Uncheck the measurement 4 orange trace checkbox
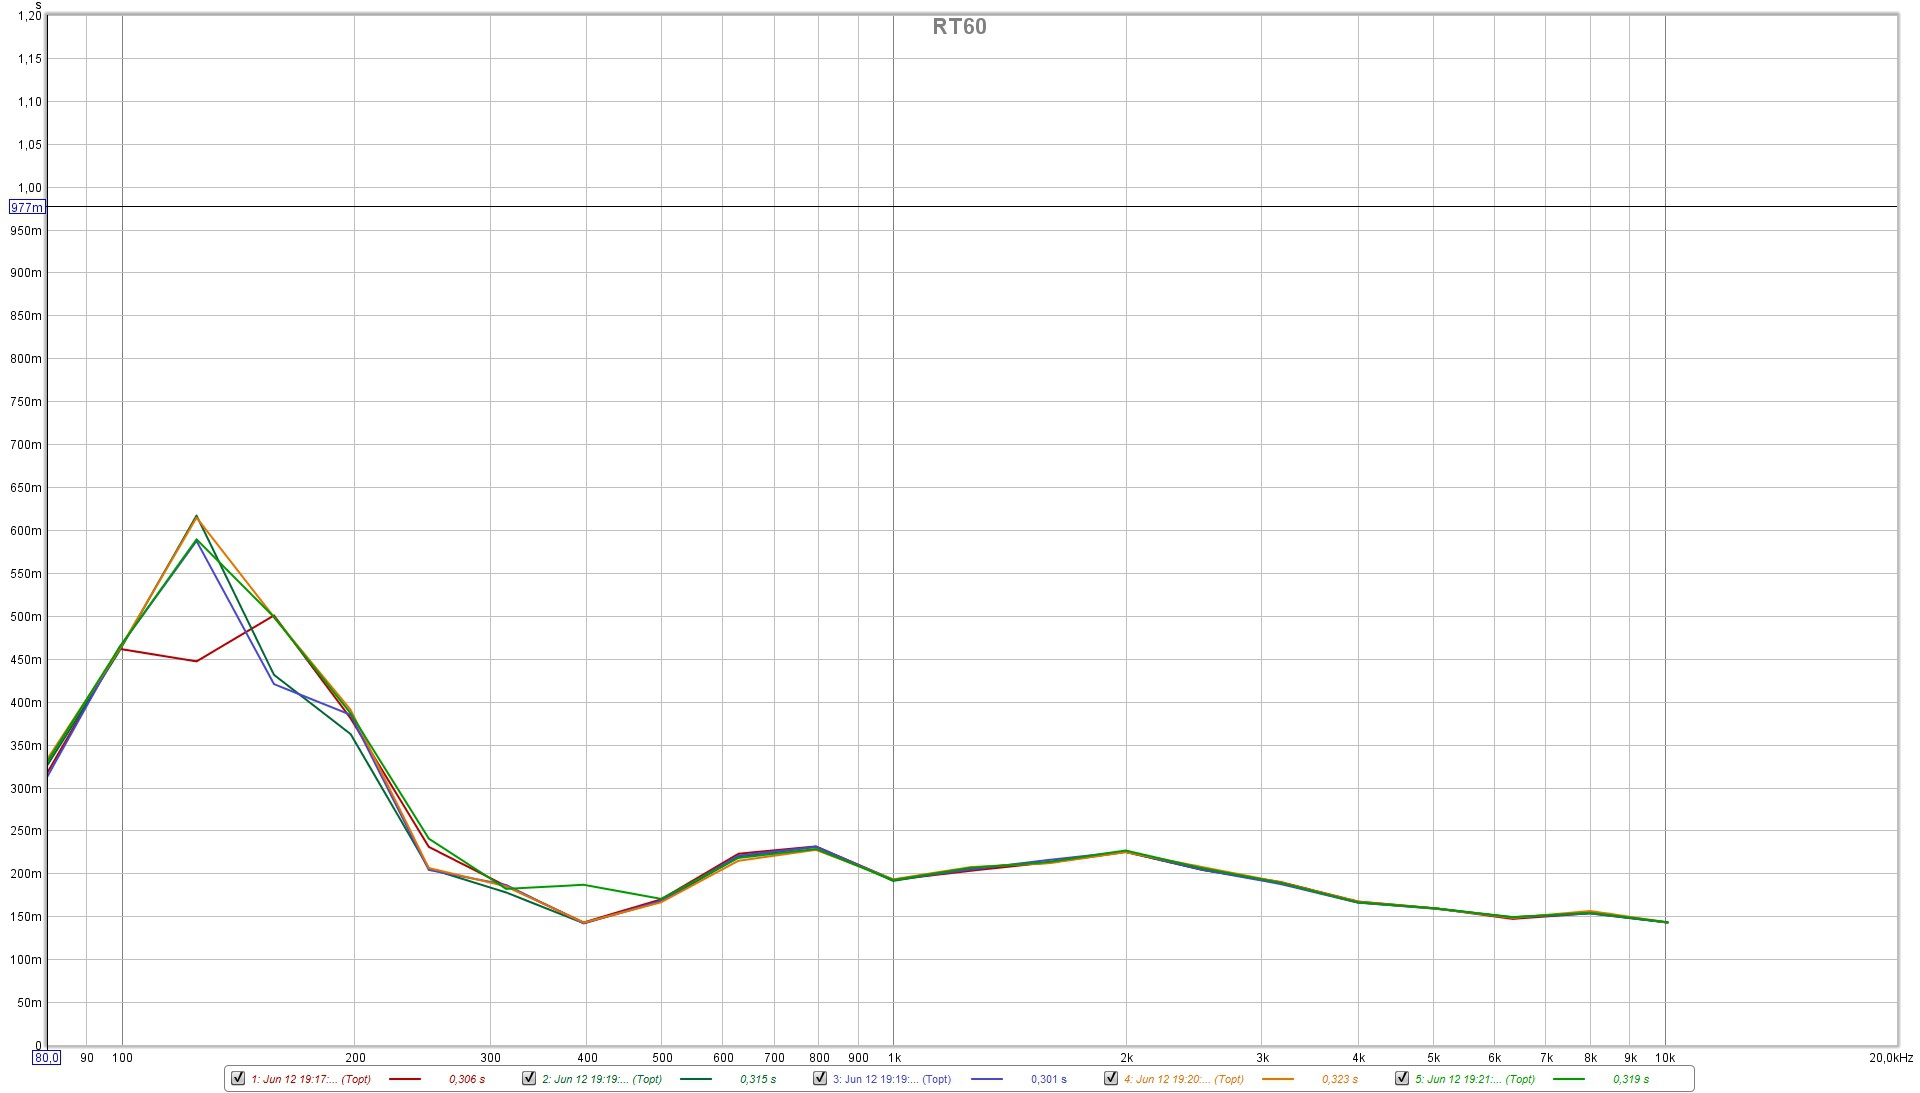1920x1093 pixels. click(x=1111, y=1078)
